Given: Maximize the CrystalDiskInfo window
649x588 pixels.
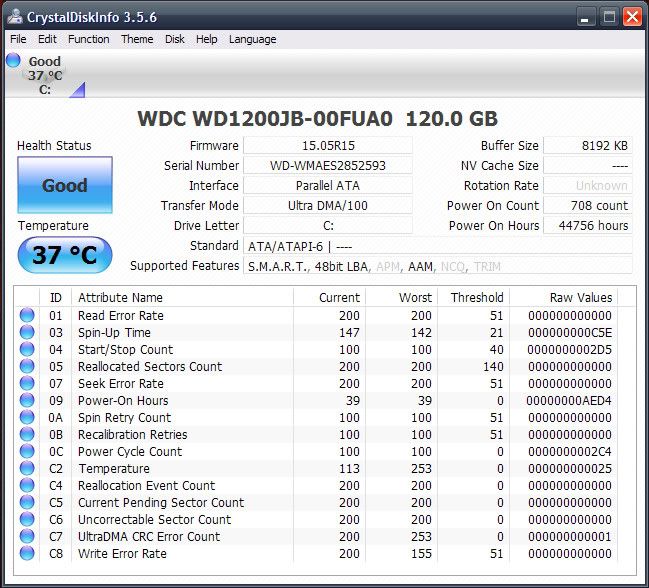Looking at the screenshot, I should pyautogui.click(x=609, y=17).
